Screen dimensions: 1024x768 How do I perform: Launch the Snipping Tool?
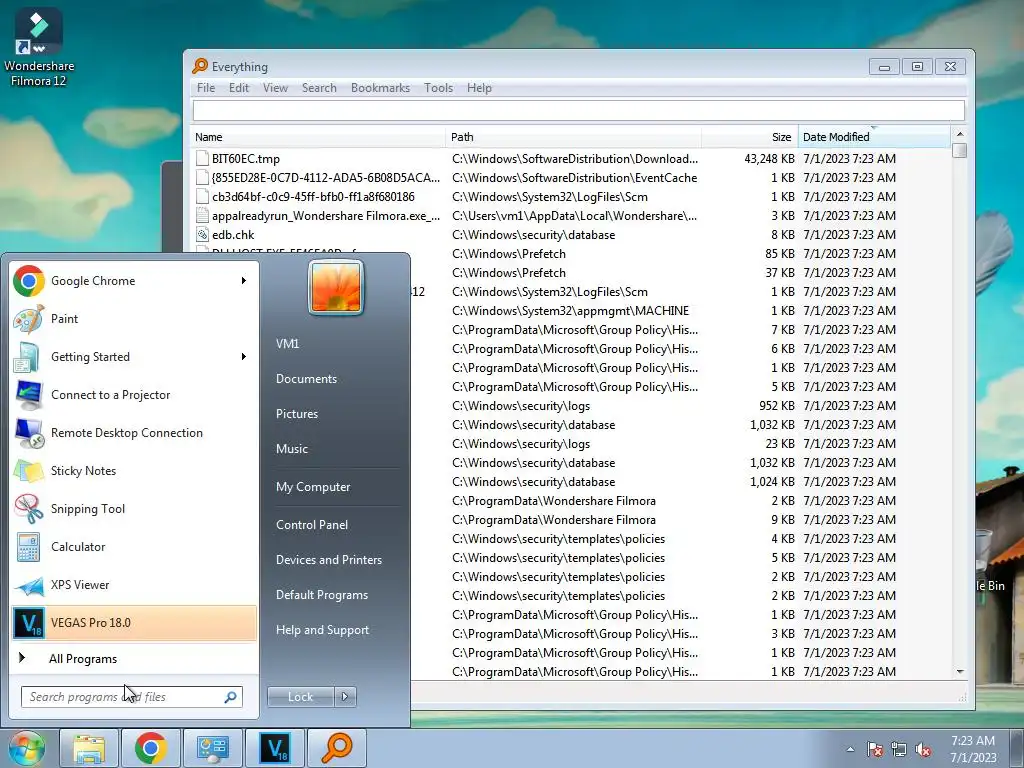coord(134,508)
